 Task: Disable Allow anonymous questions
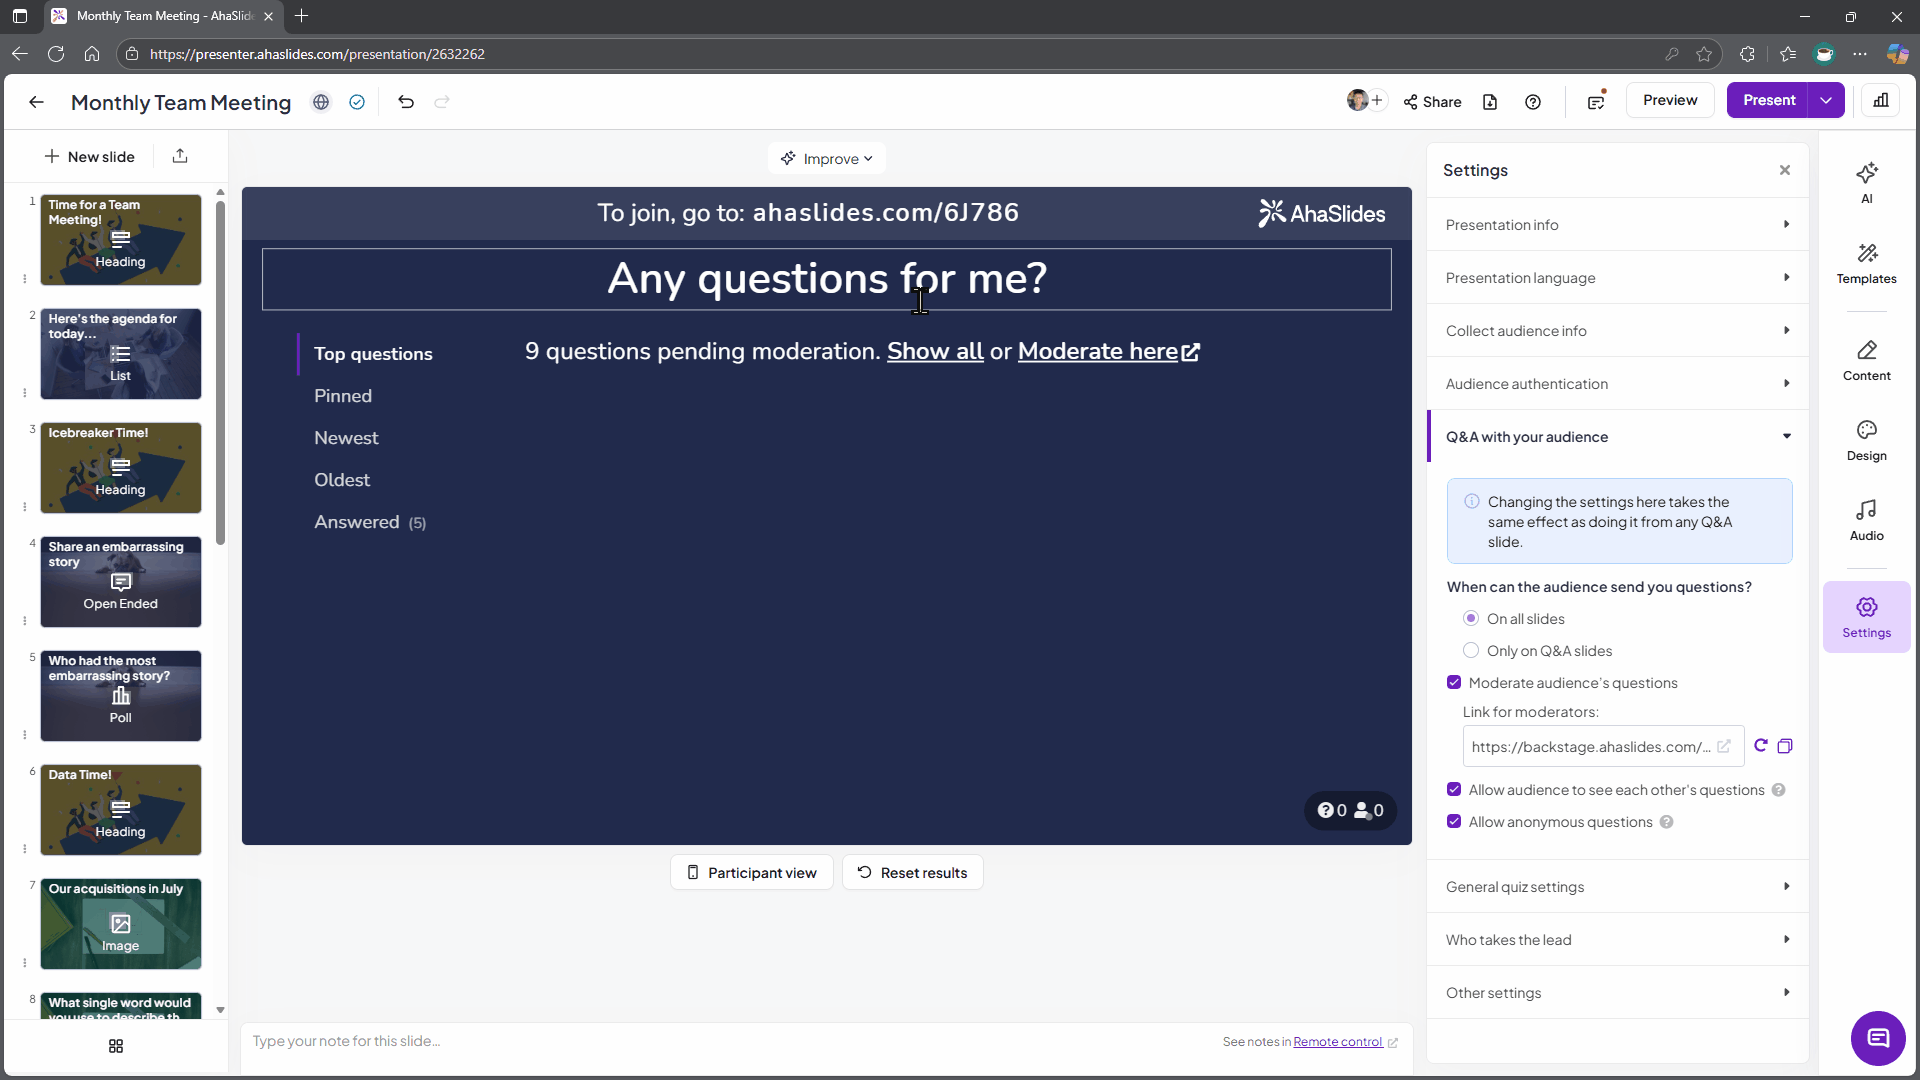(1454, 822)
